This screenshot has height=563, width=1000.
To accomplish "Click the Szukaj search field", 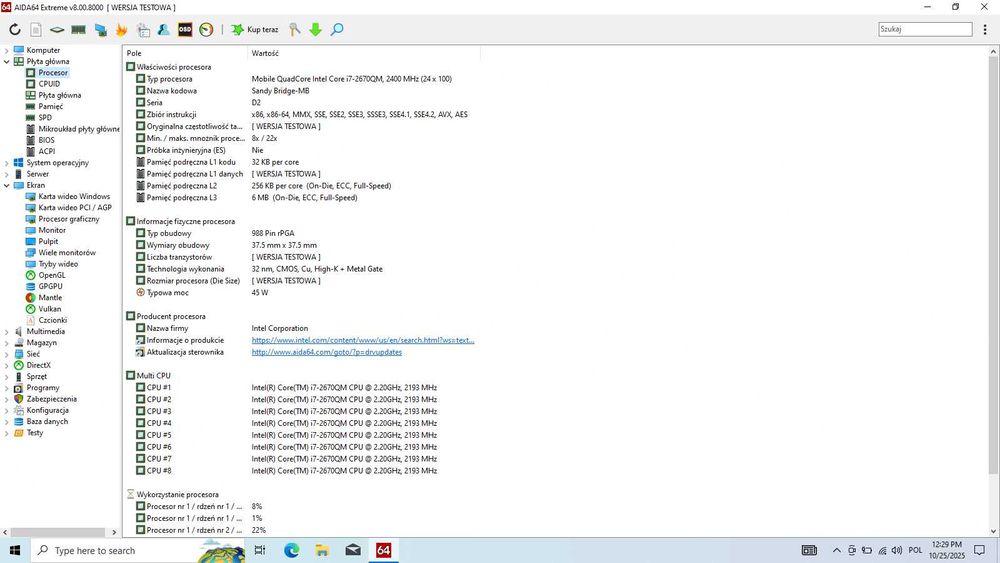I will pyautogui.click(x=925, y=29).
